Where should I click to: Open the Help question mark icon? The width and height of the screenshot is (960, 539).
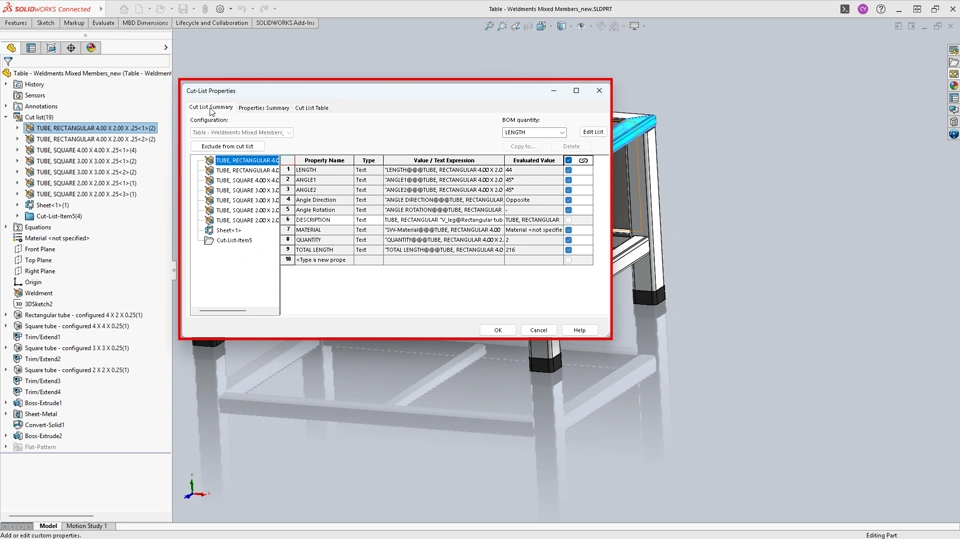(880, 9)
